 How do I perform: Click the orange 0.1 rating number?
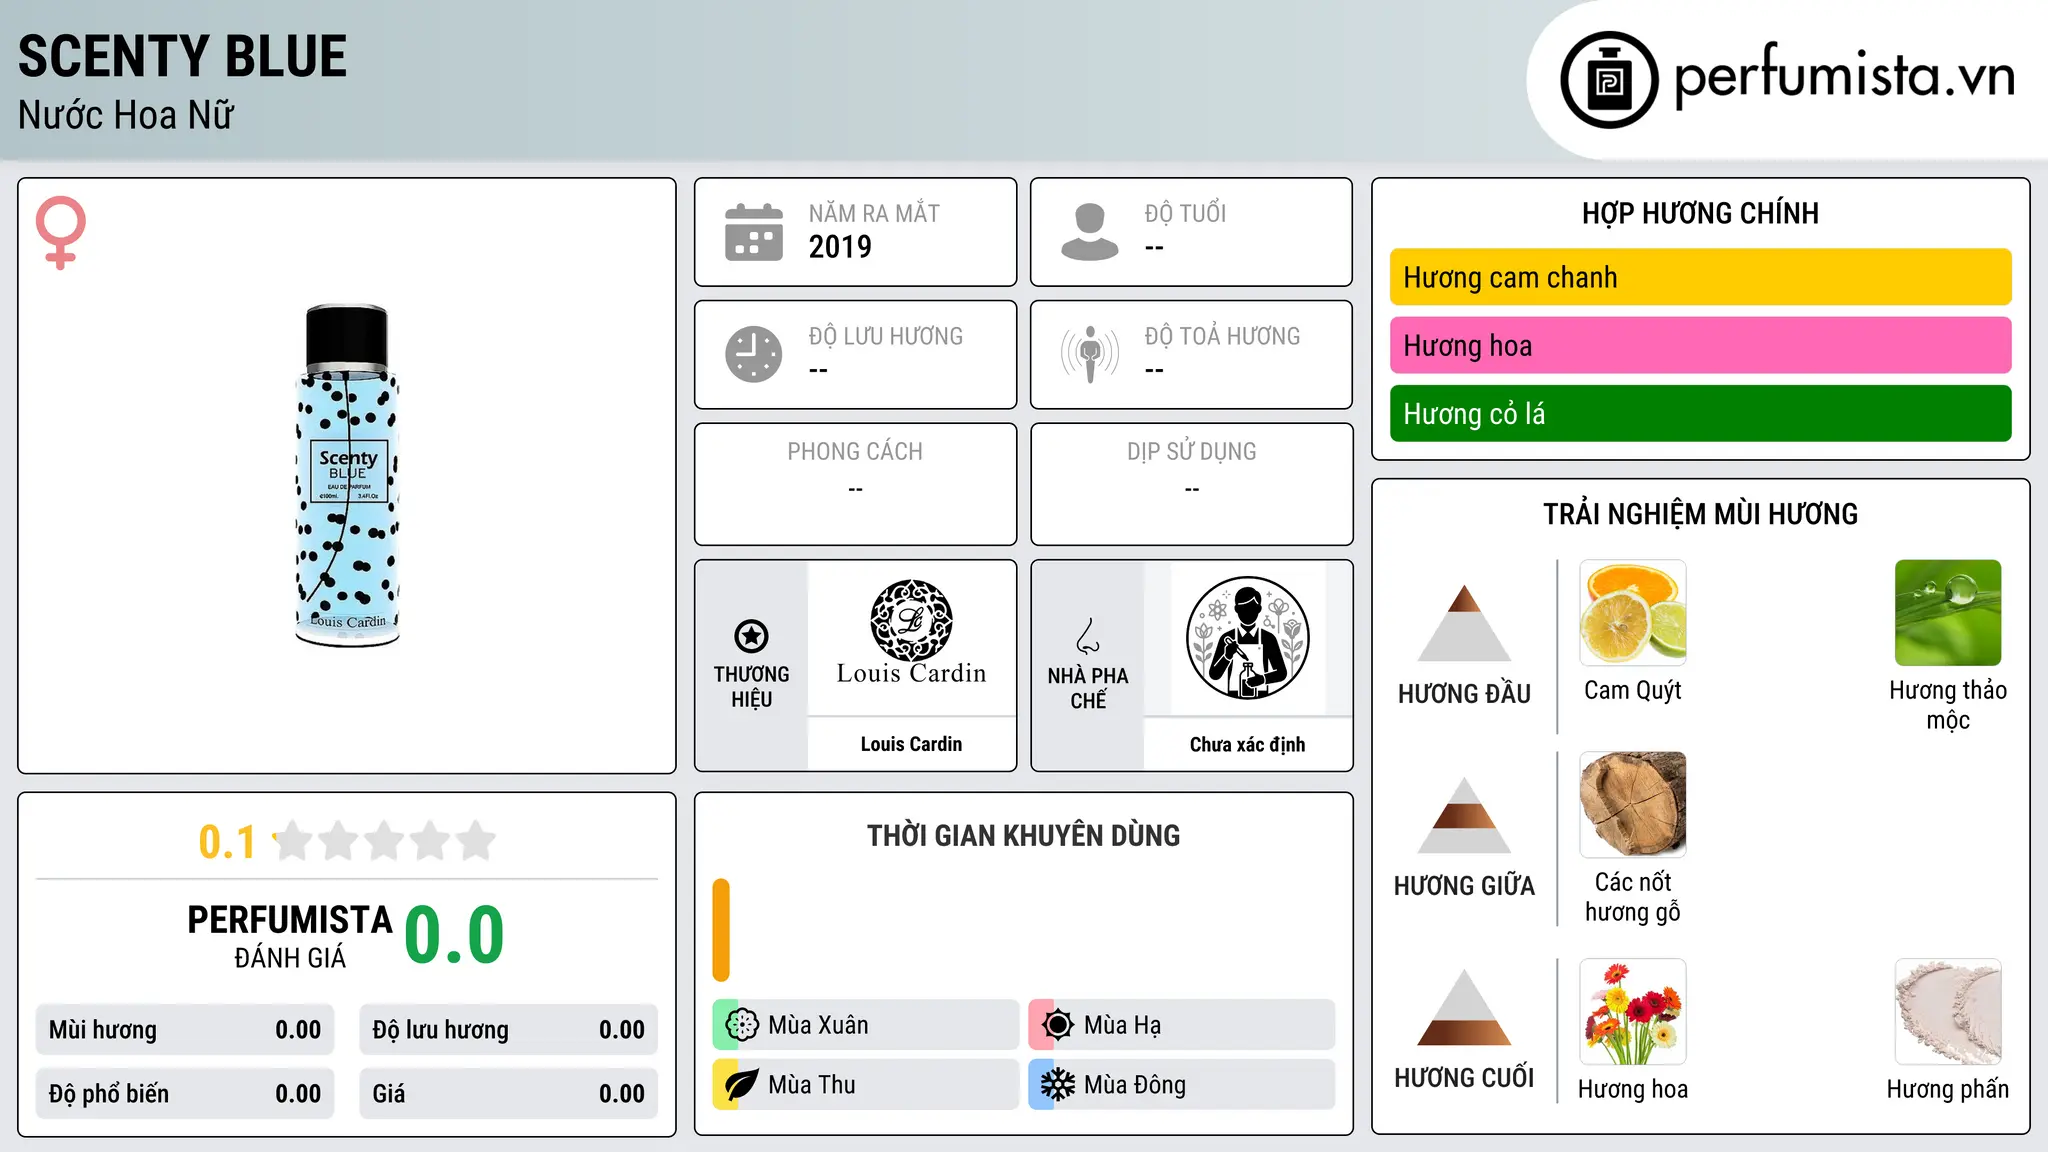pyautogui.click(x=227, y=842)
